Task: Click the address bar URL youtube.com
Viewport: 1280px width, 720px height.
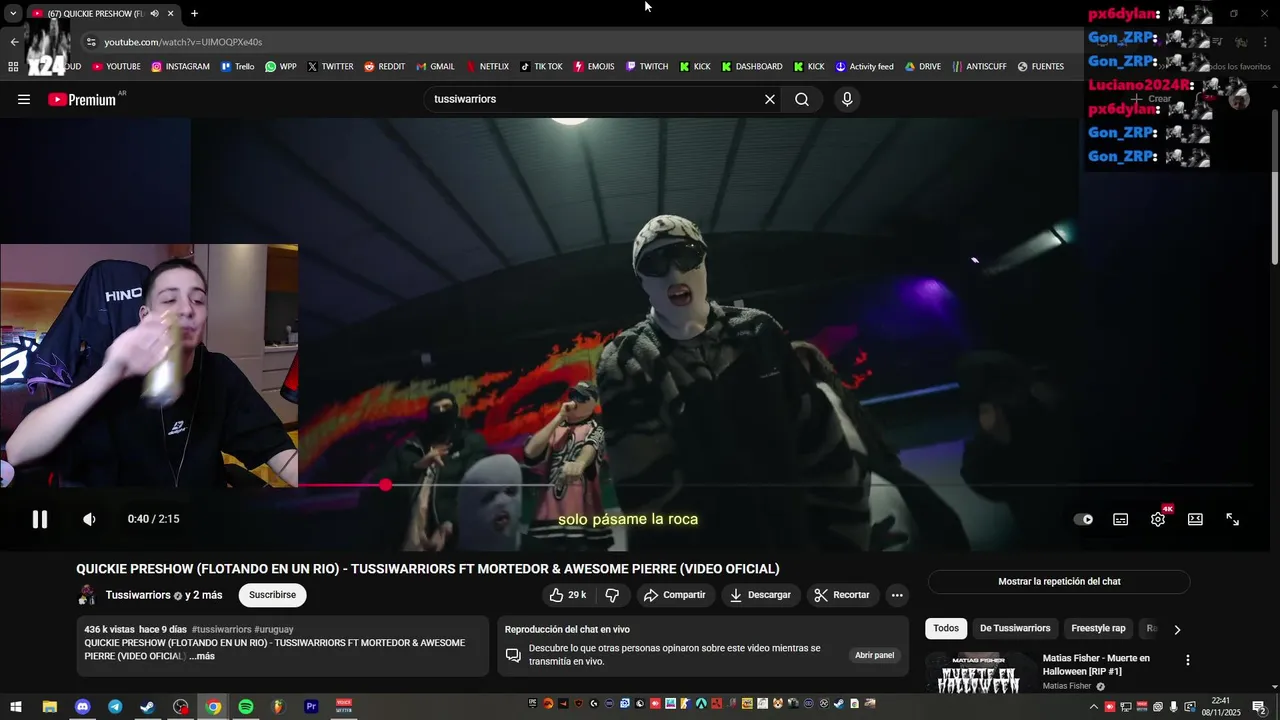Action: (183, 42)
